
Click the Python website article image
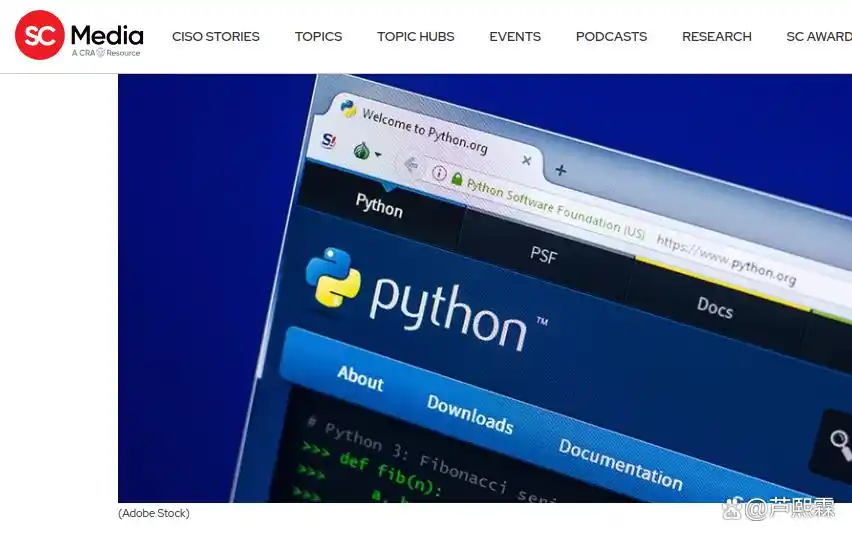point(485,288)
